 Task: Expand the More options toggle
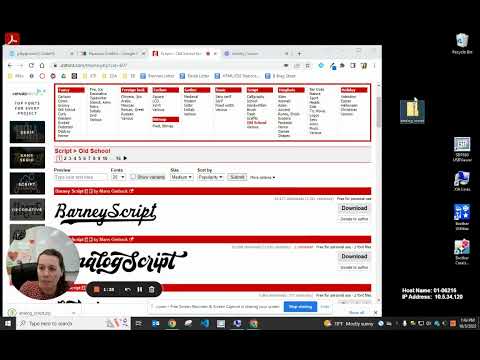(263, 177)
